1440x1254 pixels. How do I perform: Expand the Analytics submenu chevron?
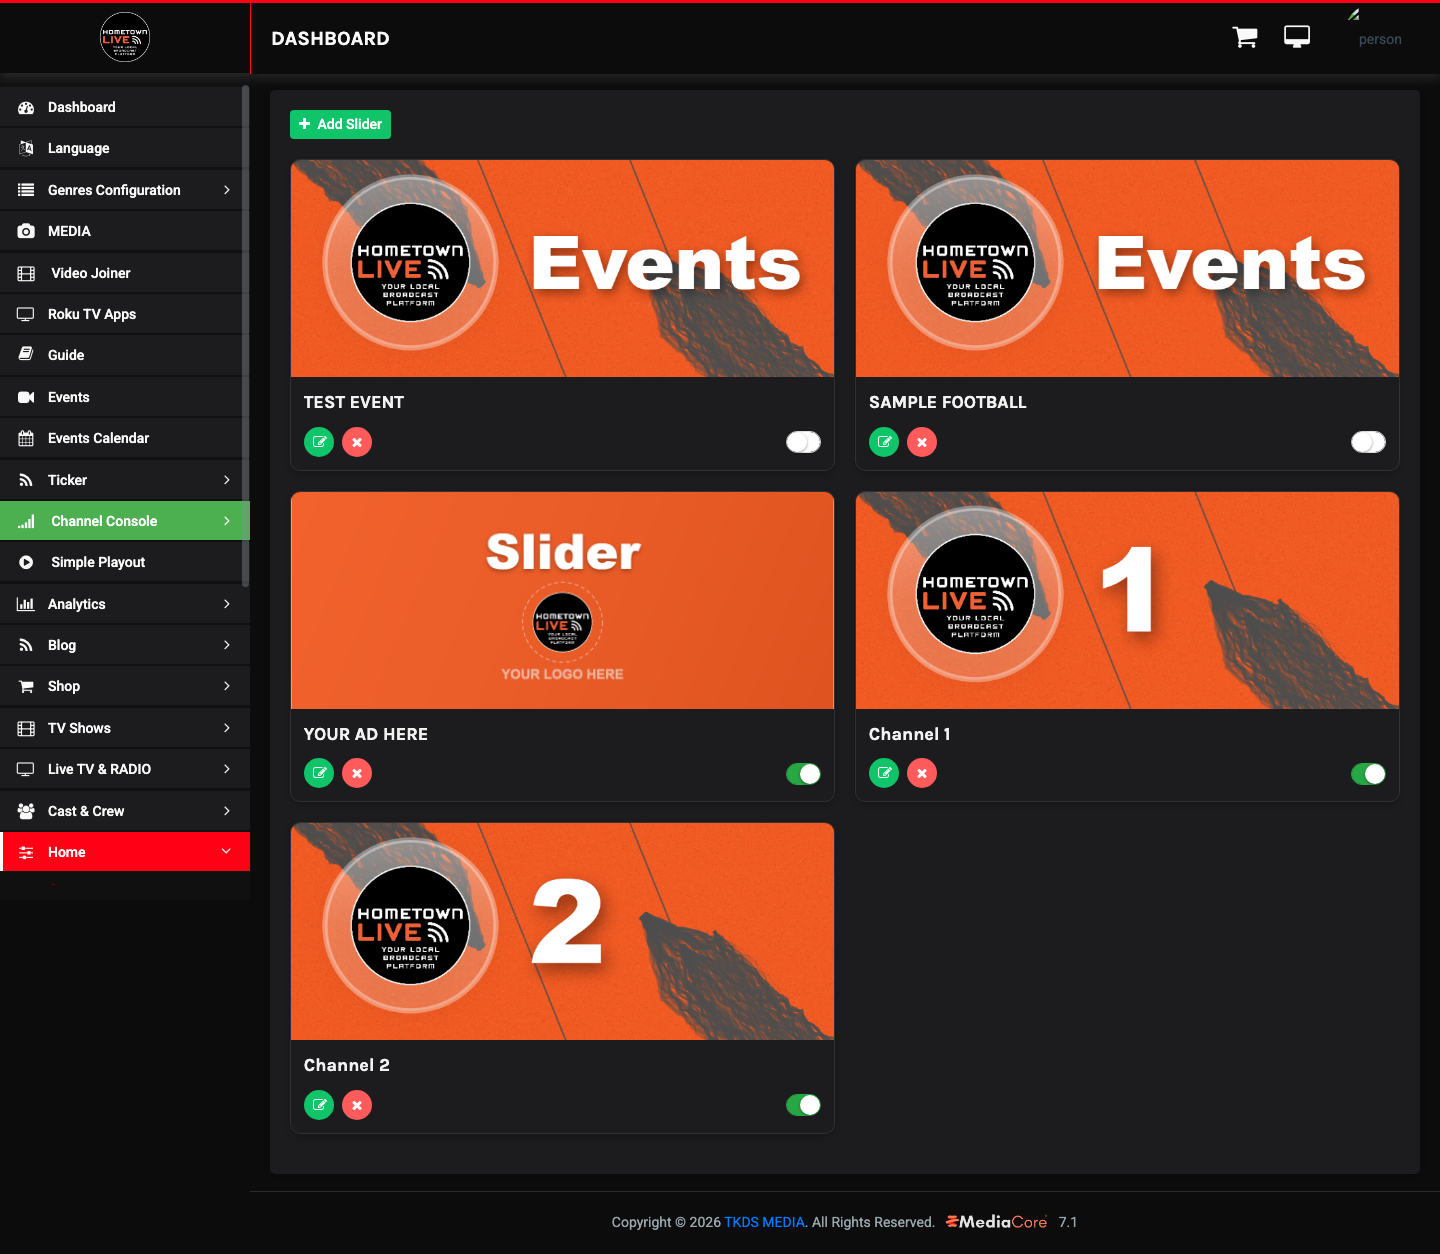[x=227, y=604]
